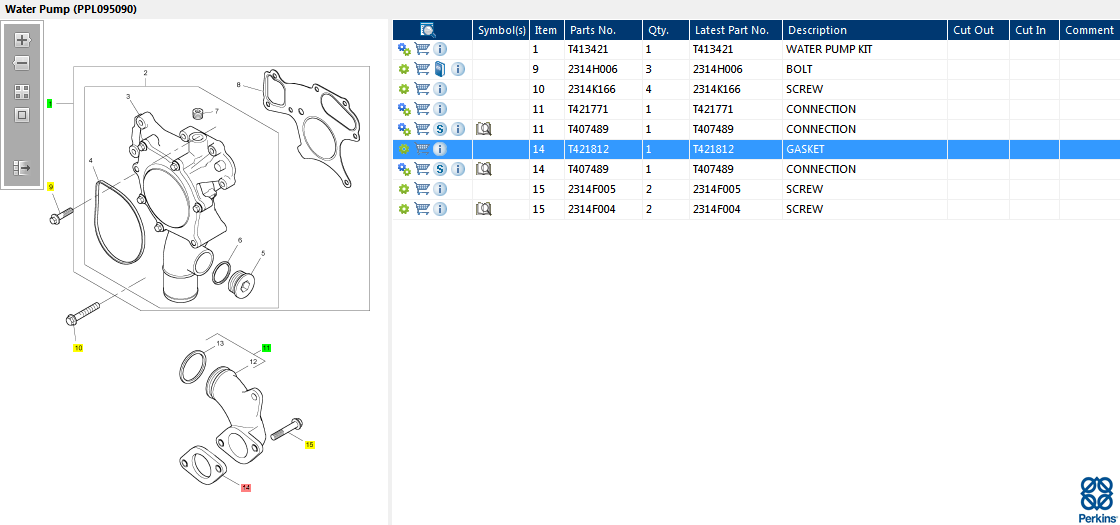This screenshot has height=525, width=1120.
Task: Click the Perkins logo
Action: [x=1097, y=499]
